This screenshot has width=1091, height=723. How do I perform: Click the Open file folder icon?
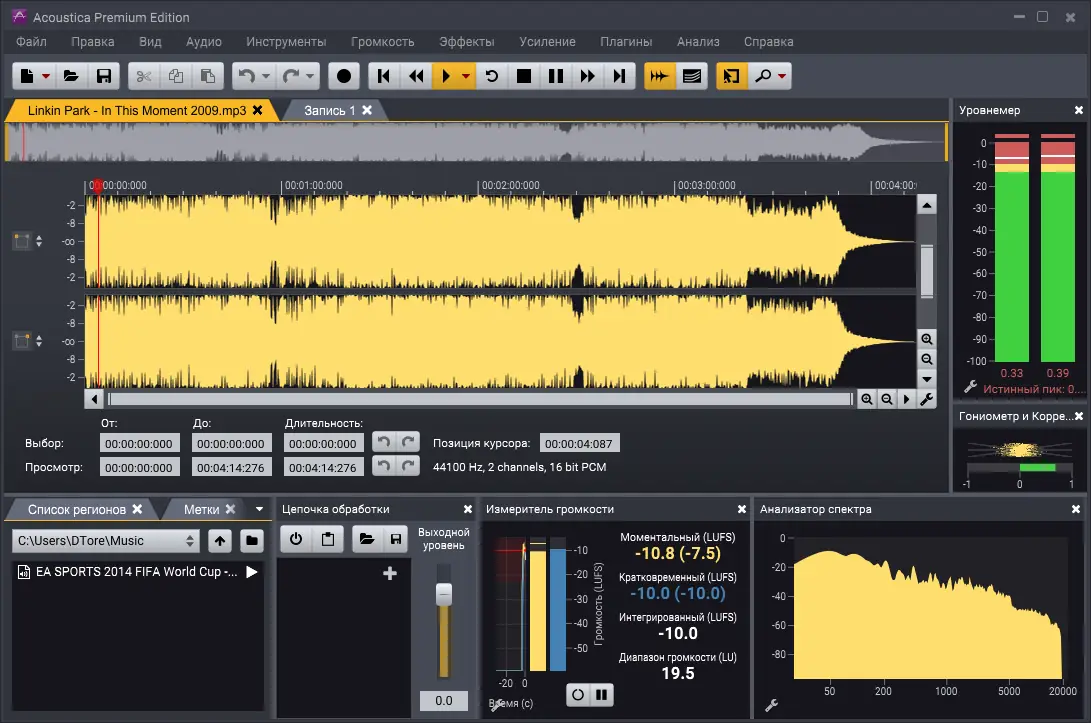coord(71,76)
